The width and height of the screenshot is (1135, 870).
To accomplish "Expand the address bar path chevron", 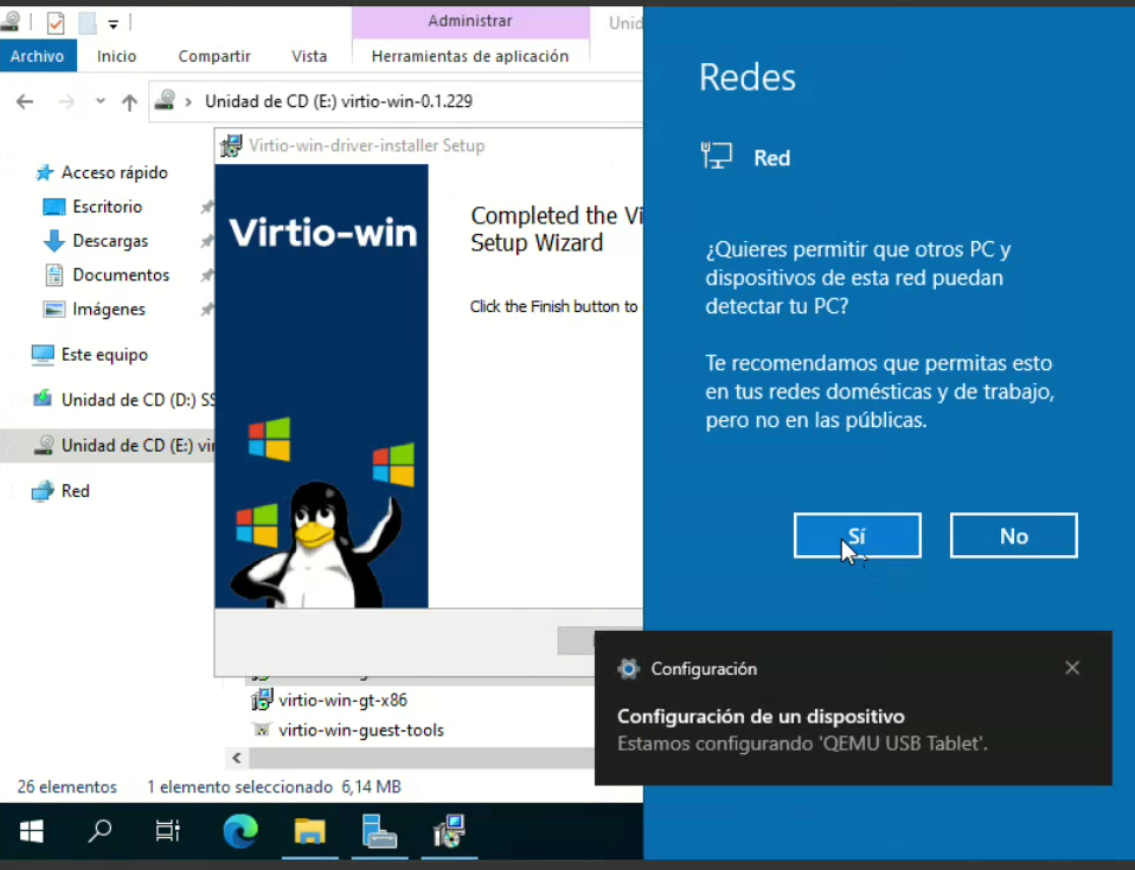I will 188,101.
